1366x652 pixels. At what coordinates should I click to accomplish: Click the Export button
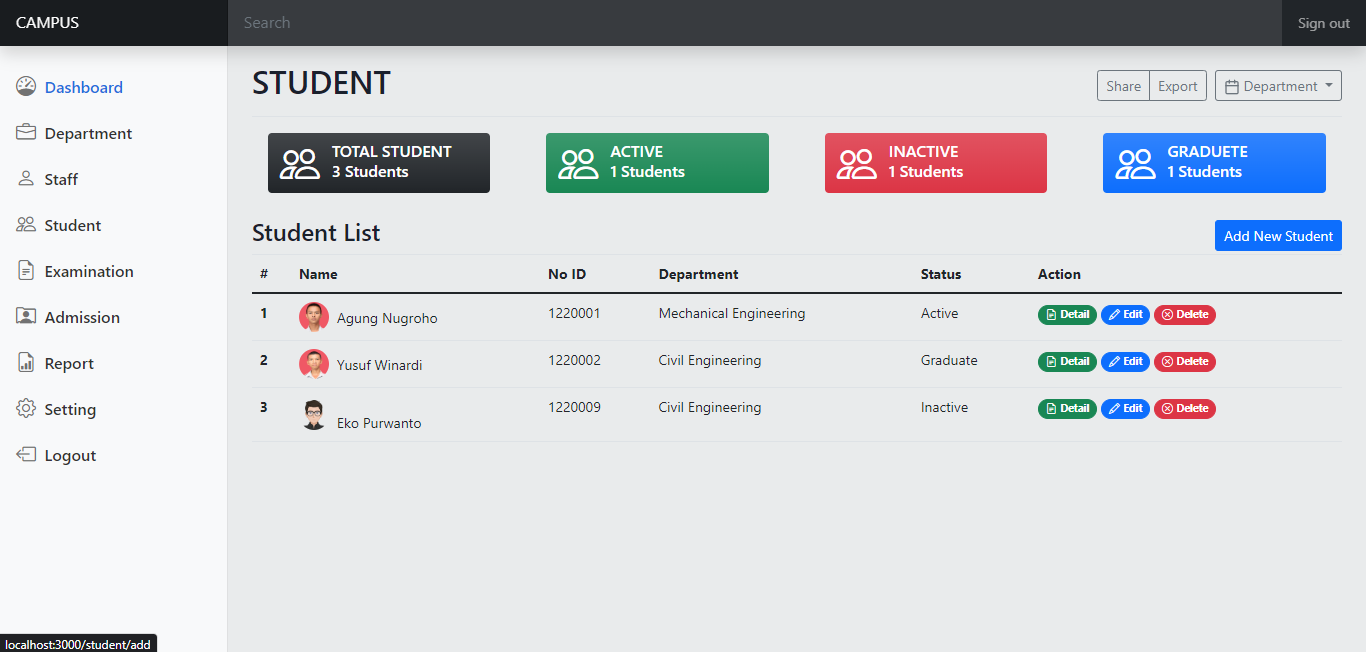1178,86
